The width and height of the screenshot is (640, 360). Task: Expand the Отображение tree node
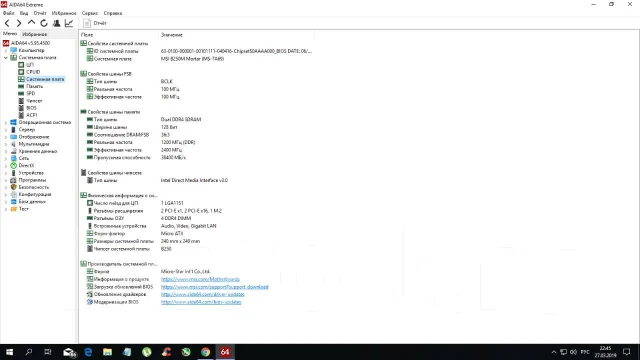tap(6, 137)
